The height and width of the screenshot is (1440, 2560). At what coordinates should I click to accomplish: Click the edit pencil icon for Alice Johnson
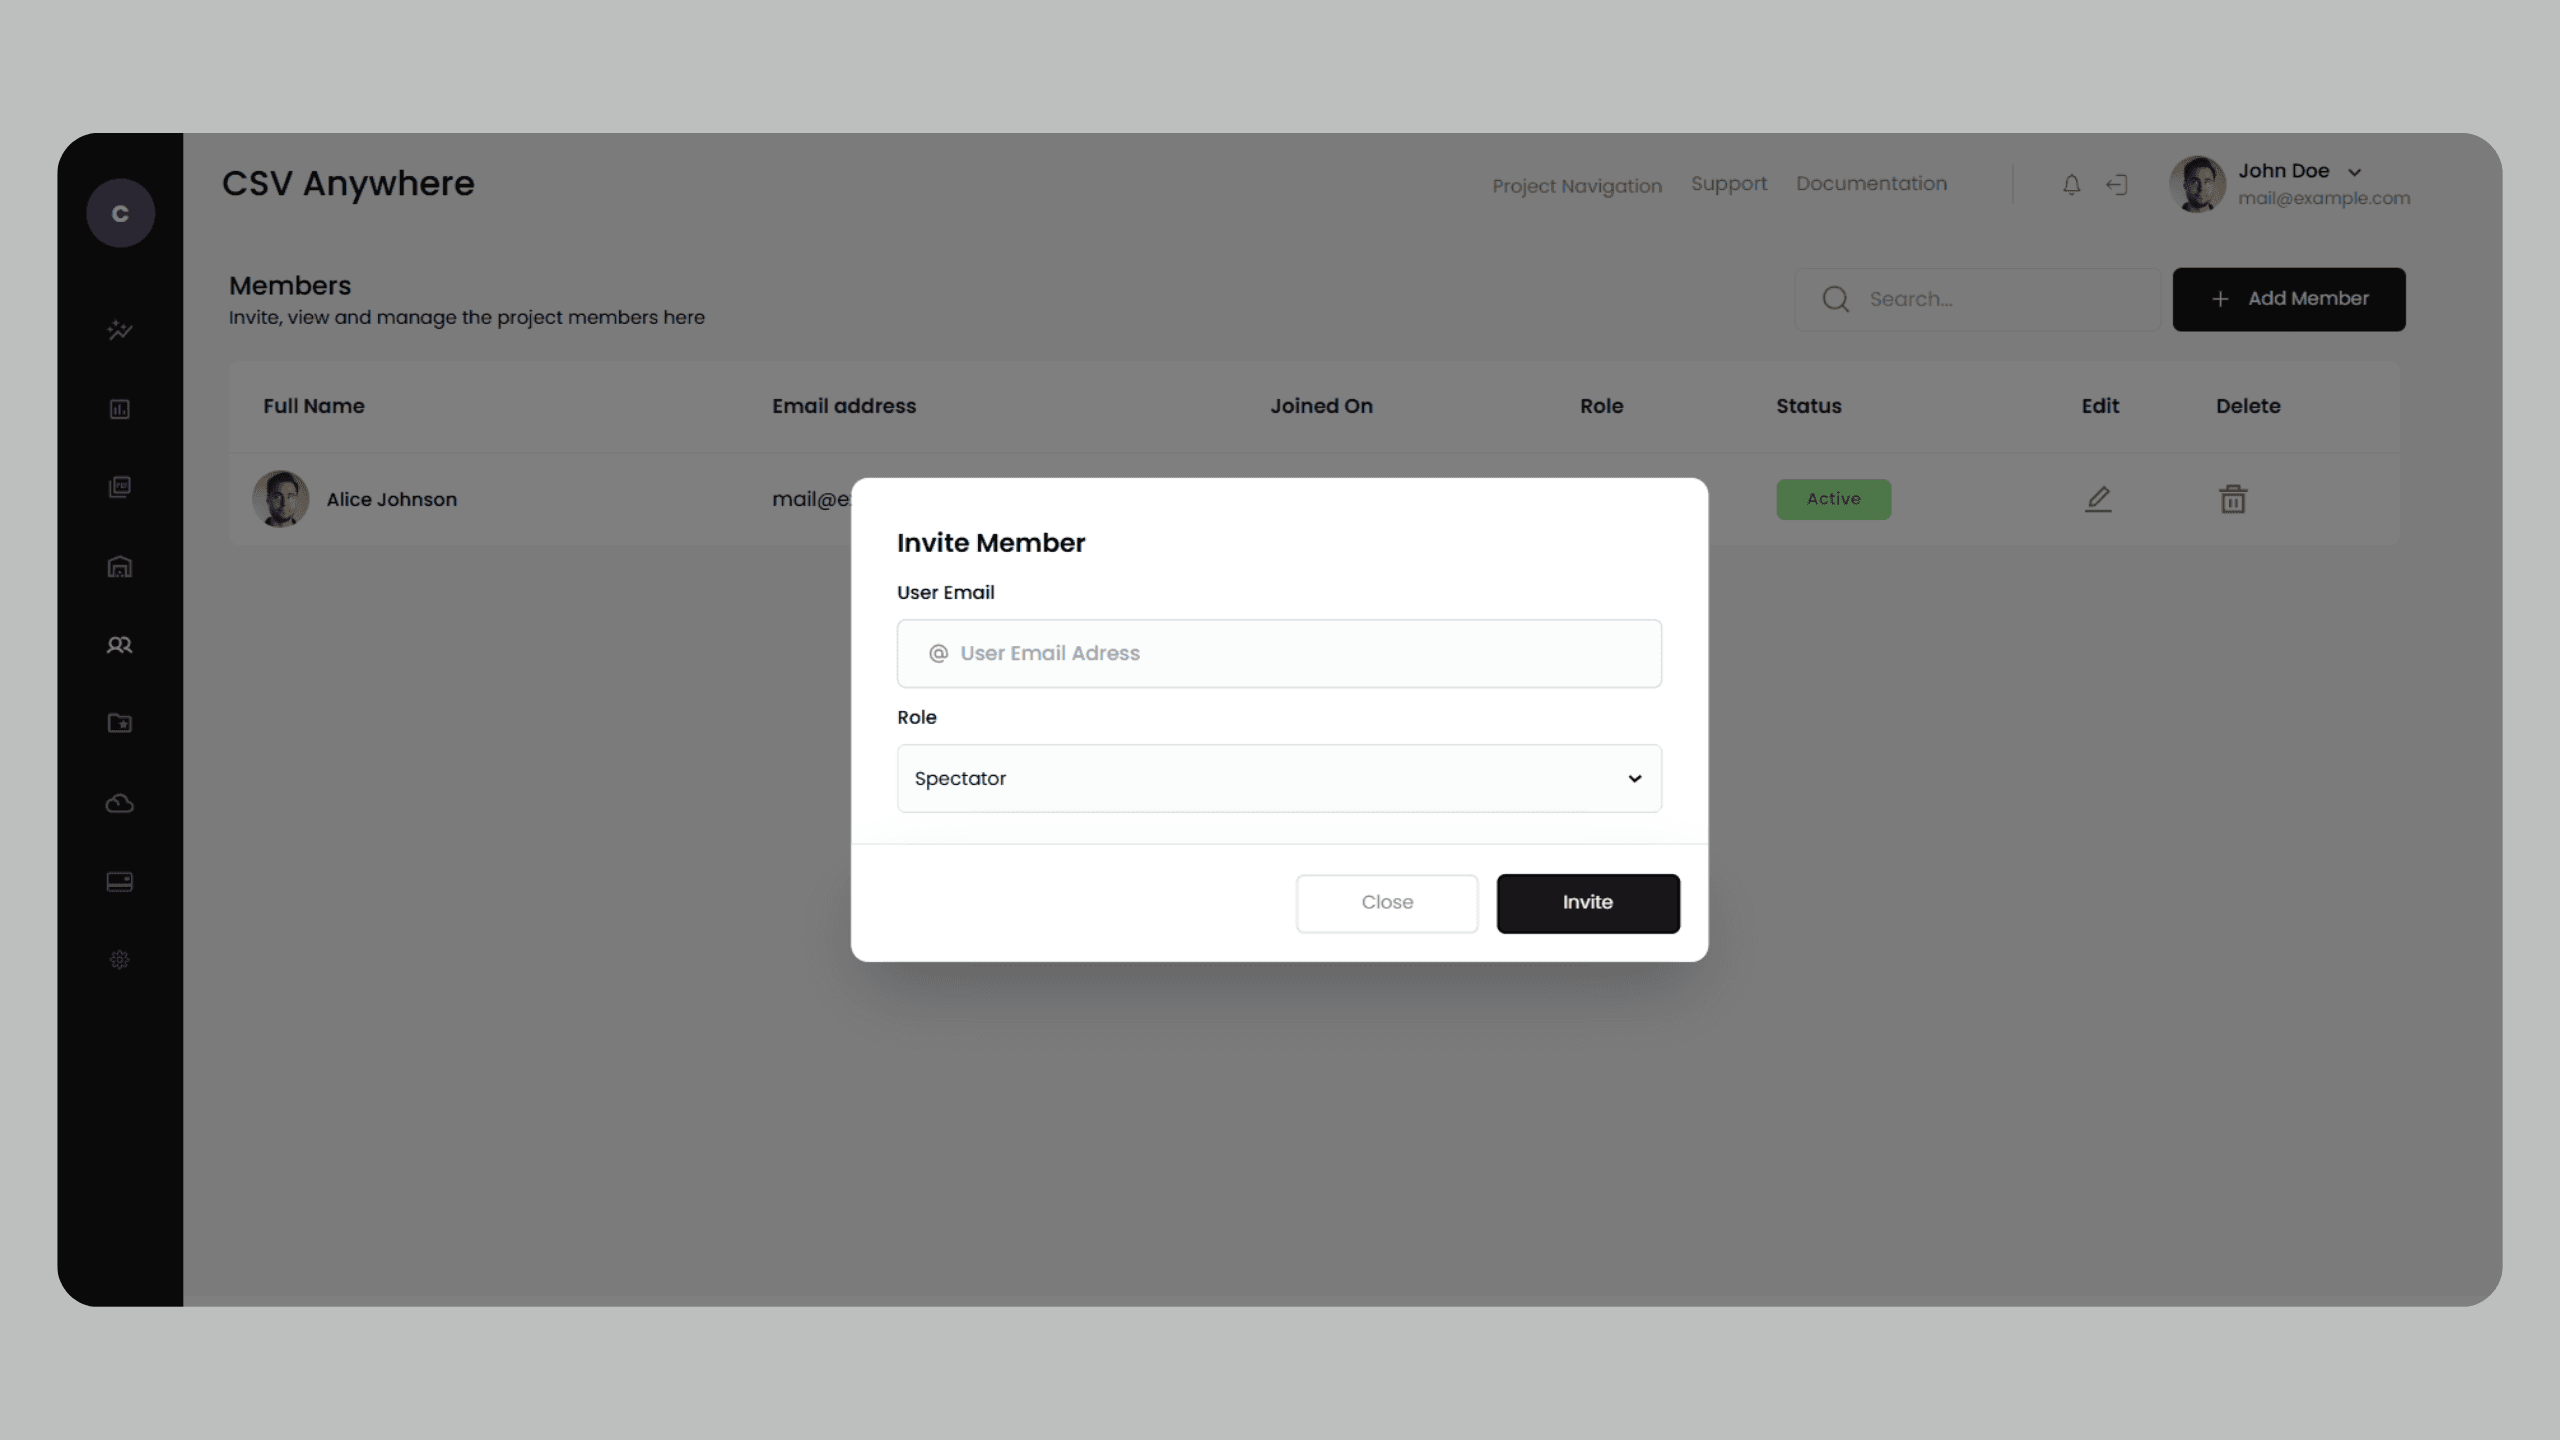[x=2098, y=499]
